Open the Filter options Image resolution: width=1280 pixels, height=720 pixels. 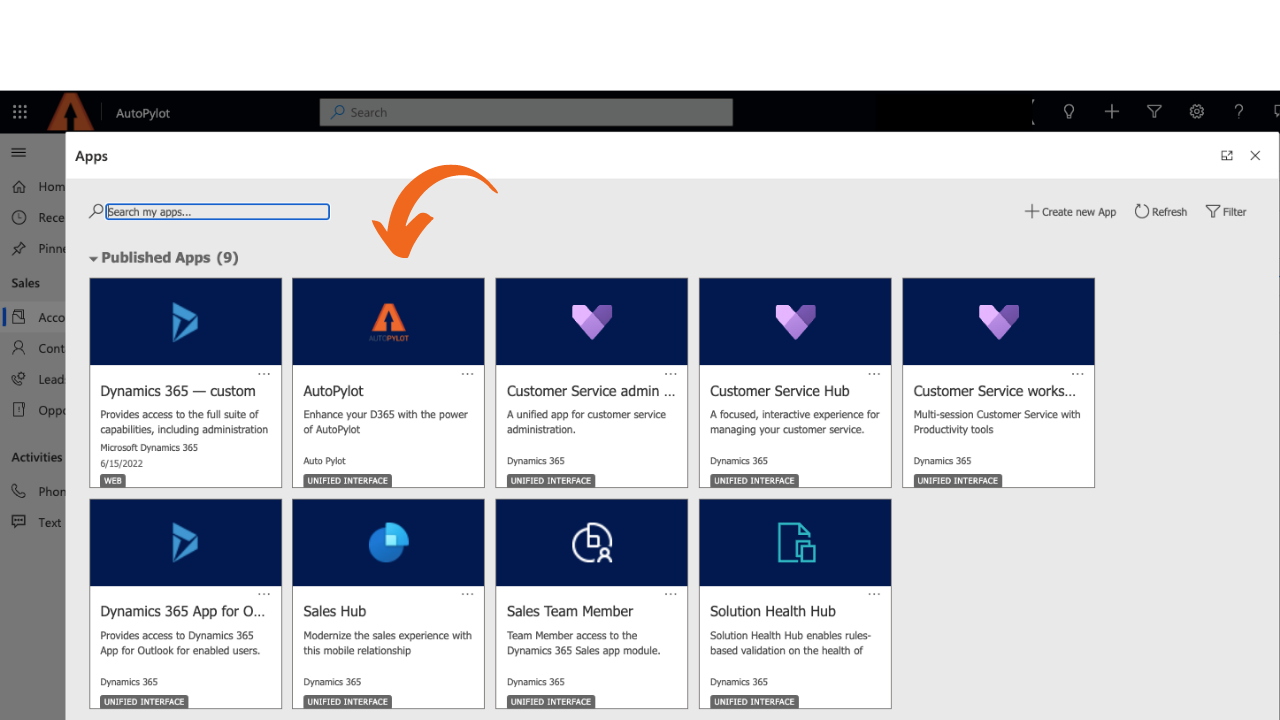1226,212
